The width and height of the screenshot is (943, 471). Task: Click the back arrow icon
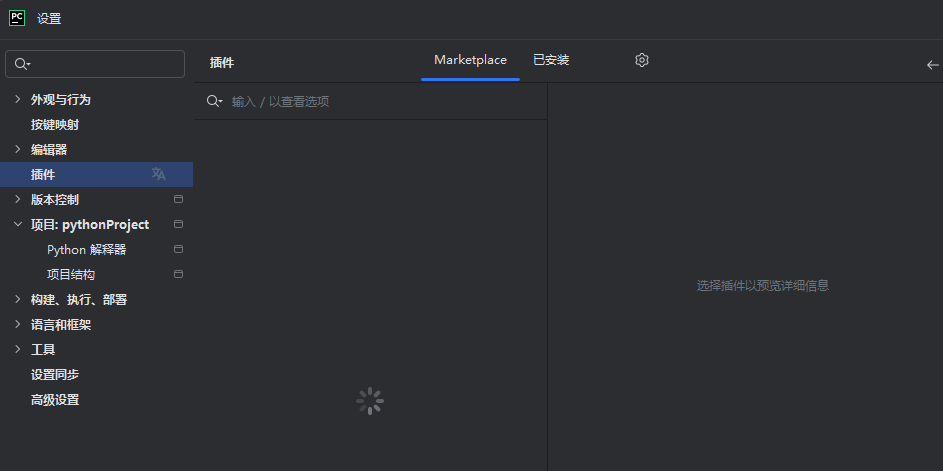(933, 65)
